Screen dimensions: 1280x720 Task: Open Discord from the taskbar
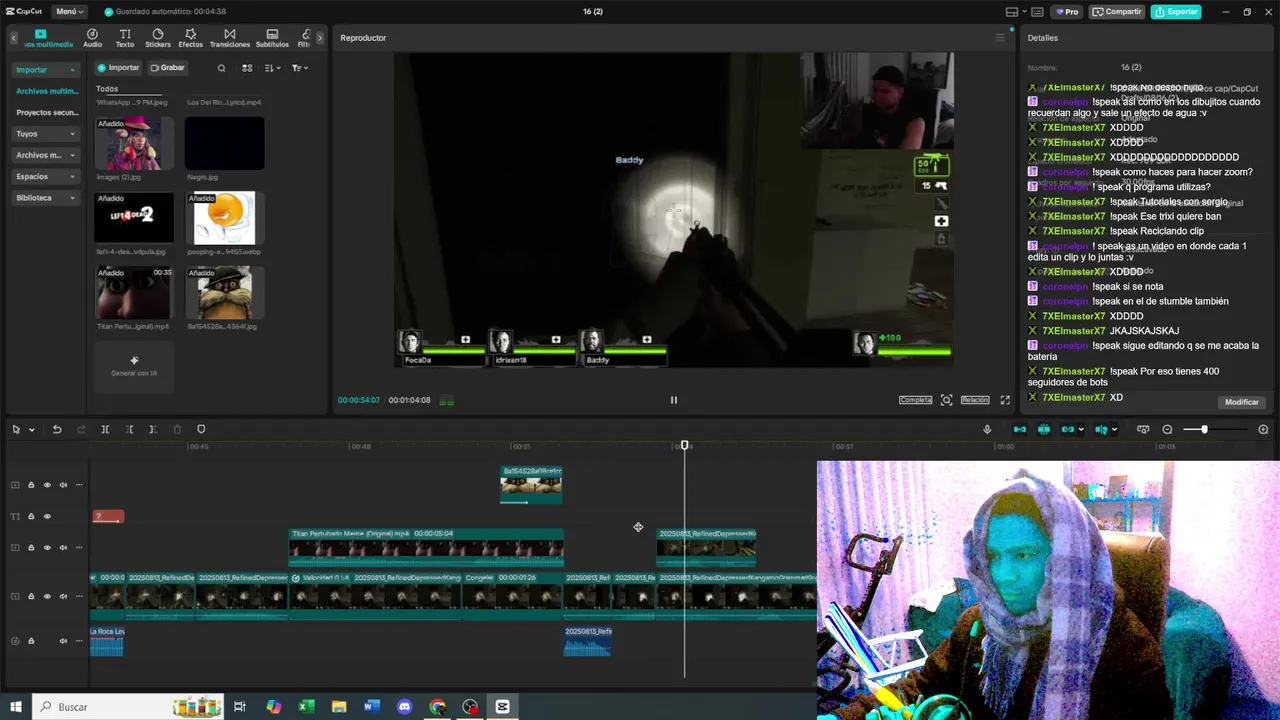[404, 707]
